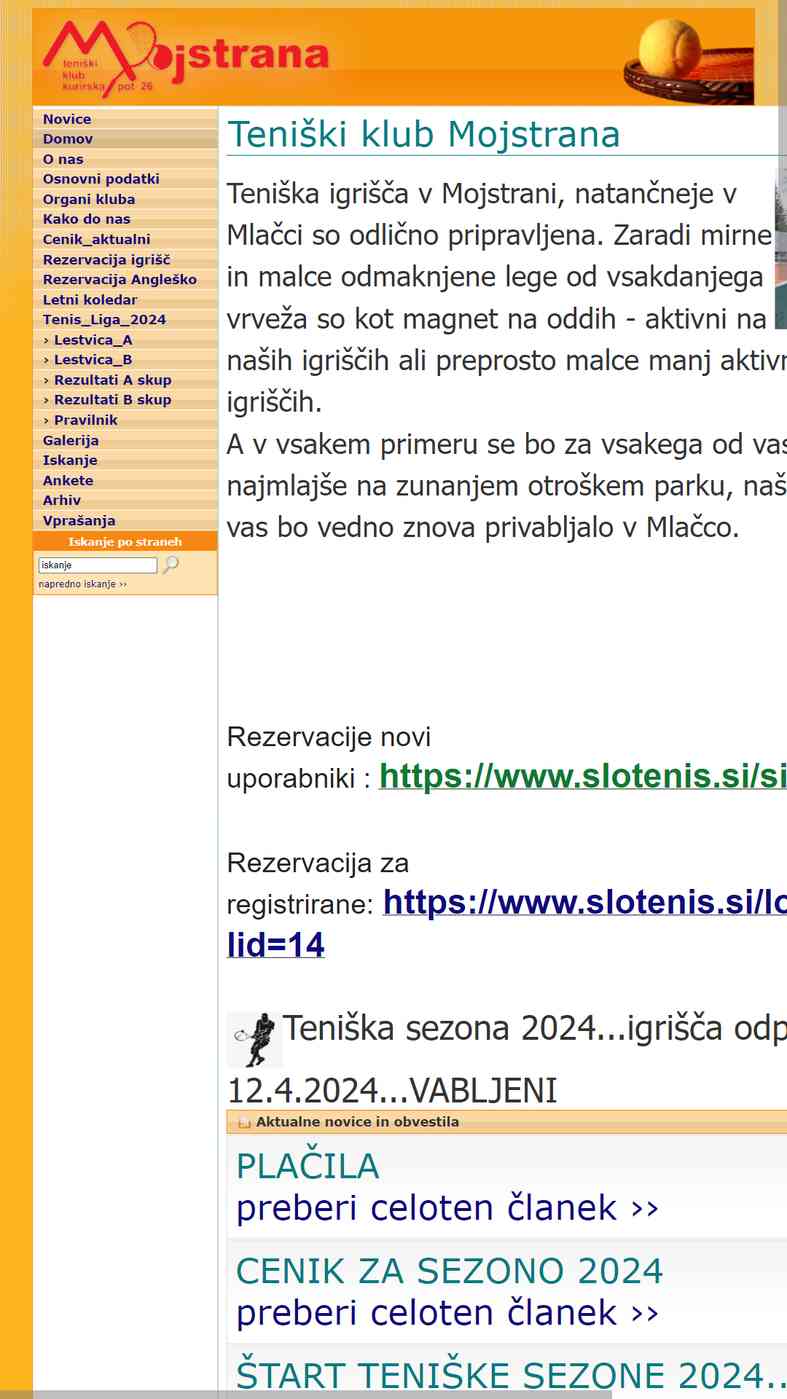Open the O nas page

(125, 159)
